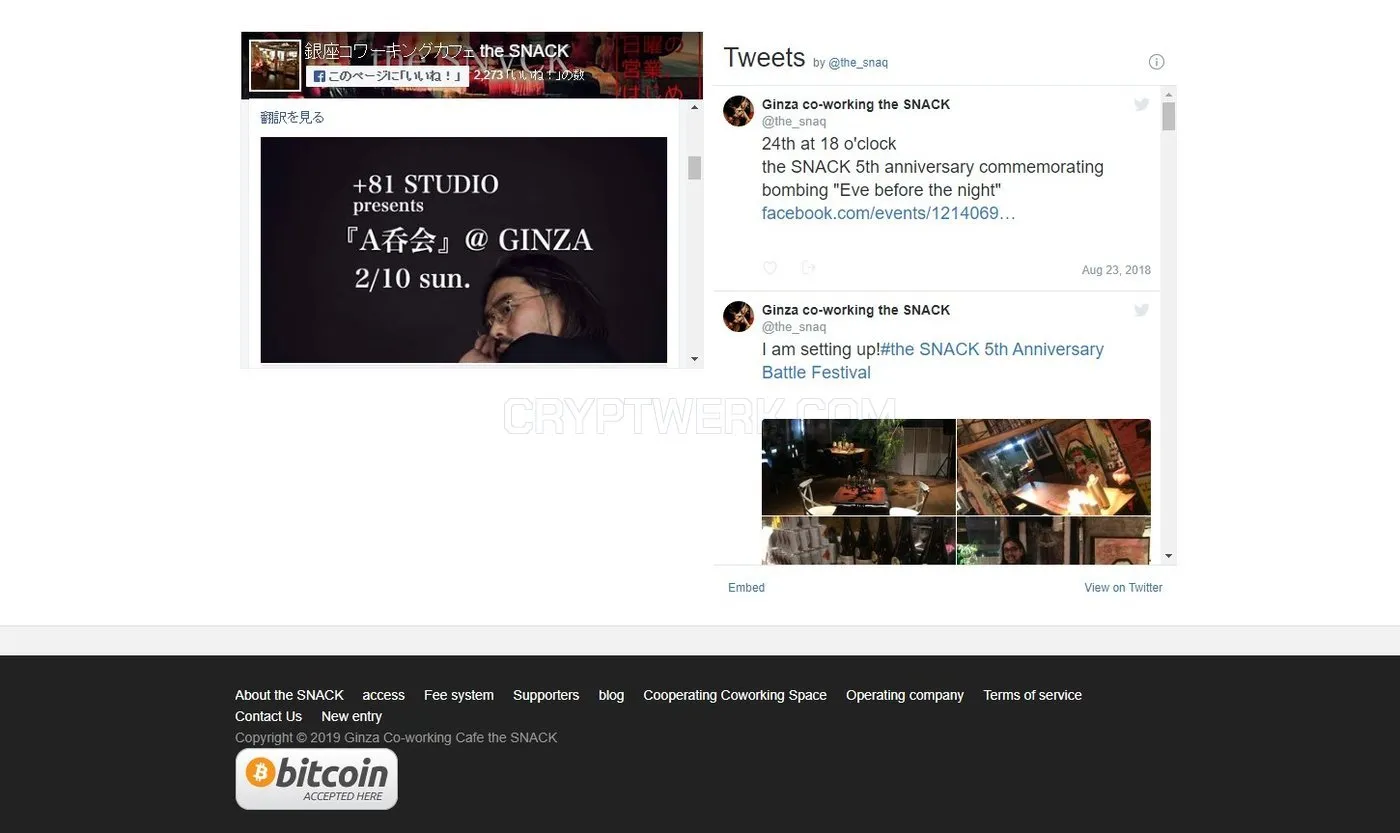Open Facebook page title '銀座コワーキングカフェ the SNACK'
1400x833 pixels.
pyautogui.click(x=437, y=51)
